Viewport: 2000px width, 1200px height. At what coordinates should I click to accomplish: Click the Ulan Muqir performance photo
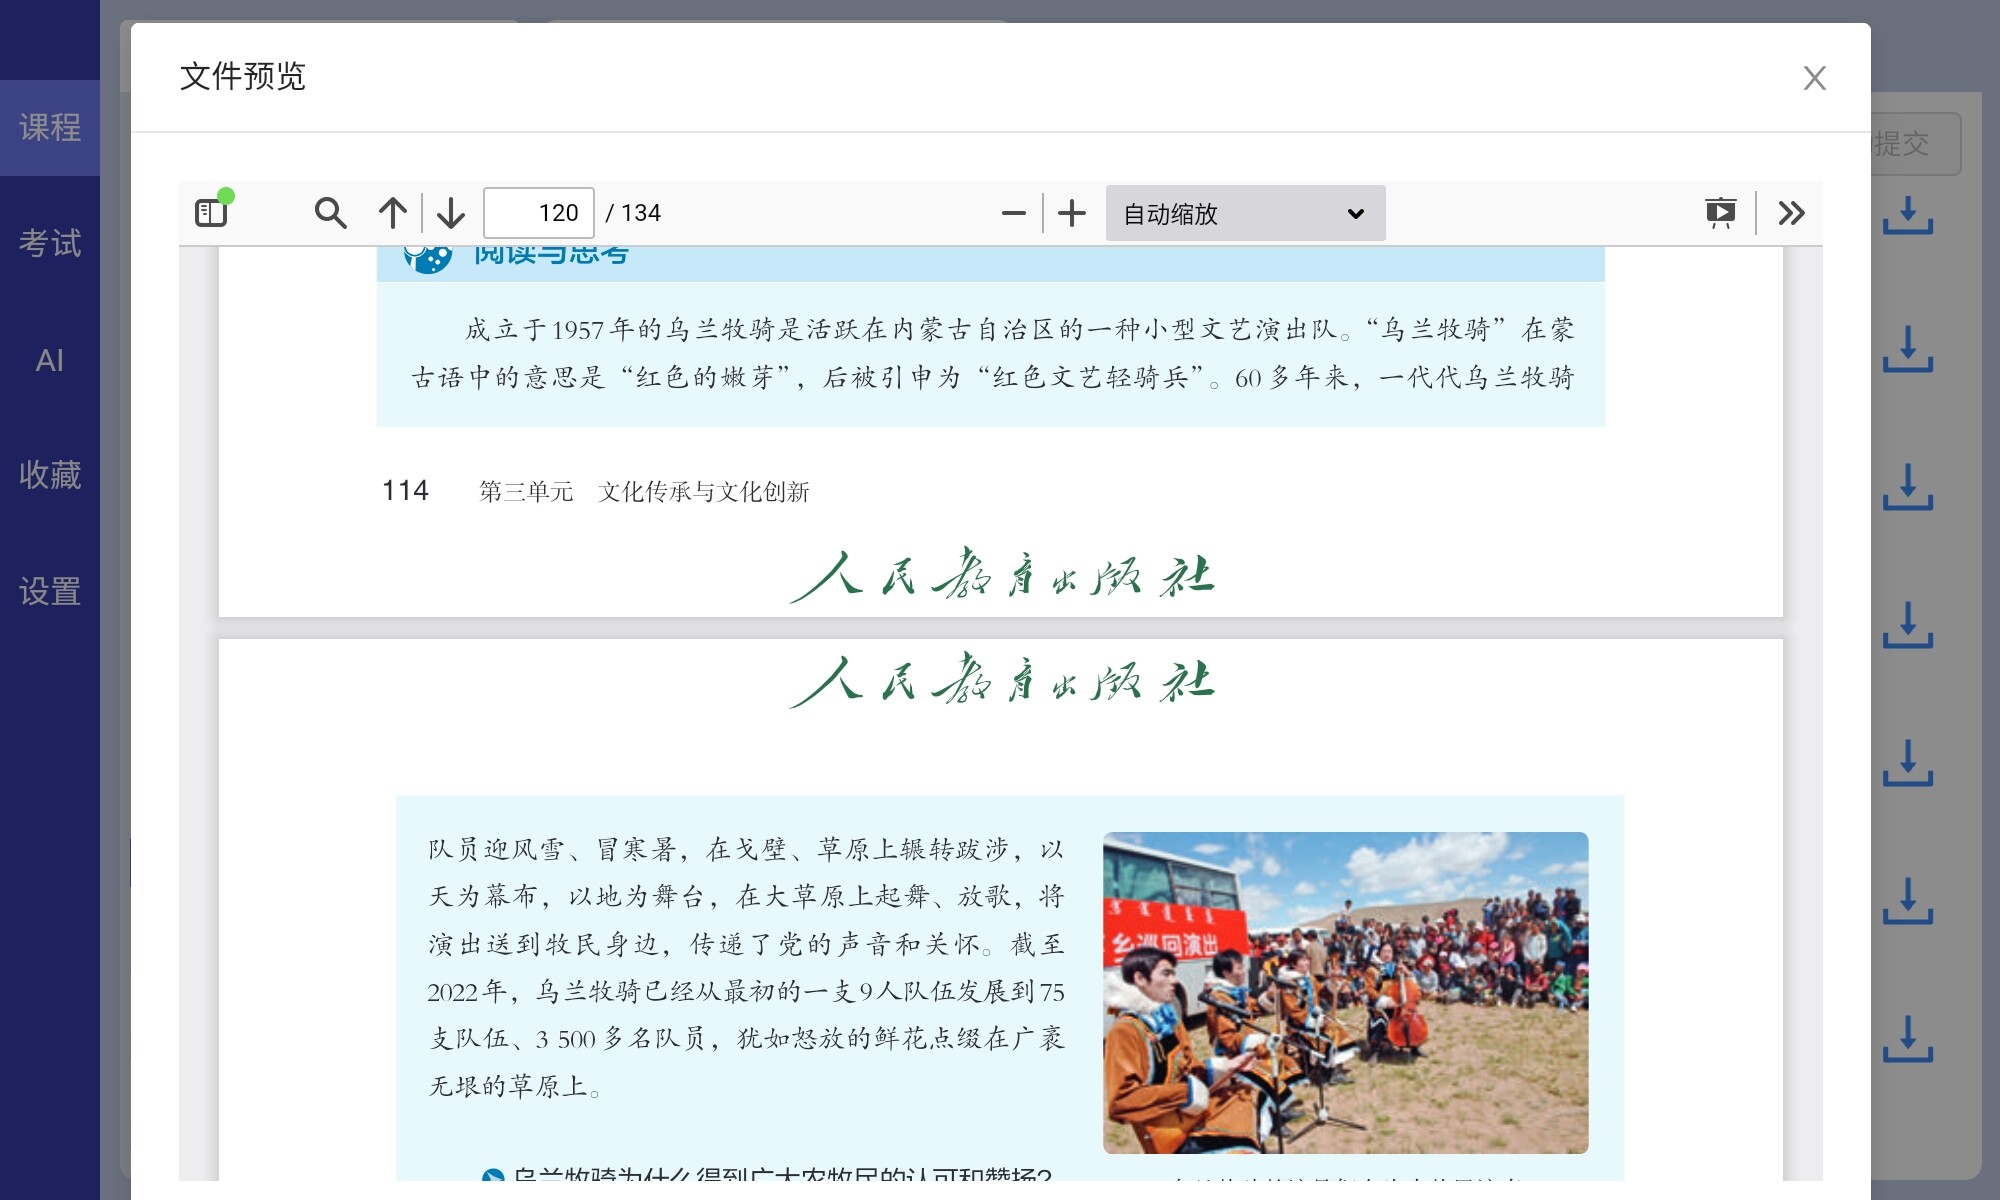[x=1345, y=992]
